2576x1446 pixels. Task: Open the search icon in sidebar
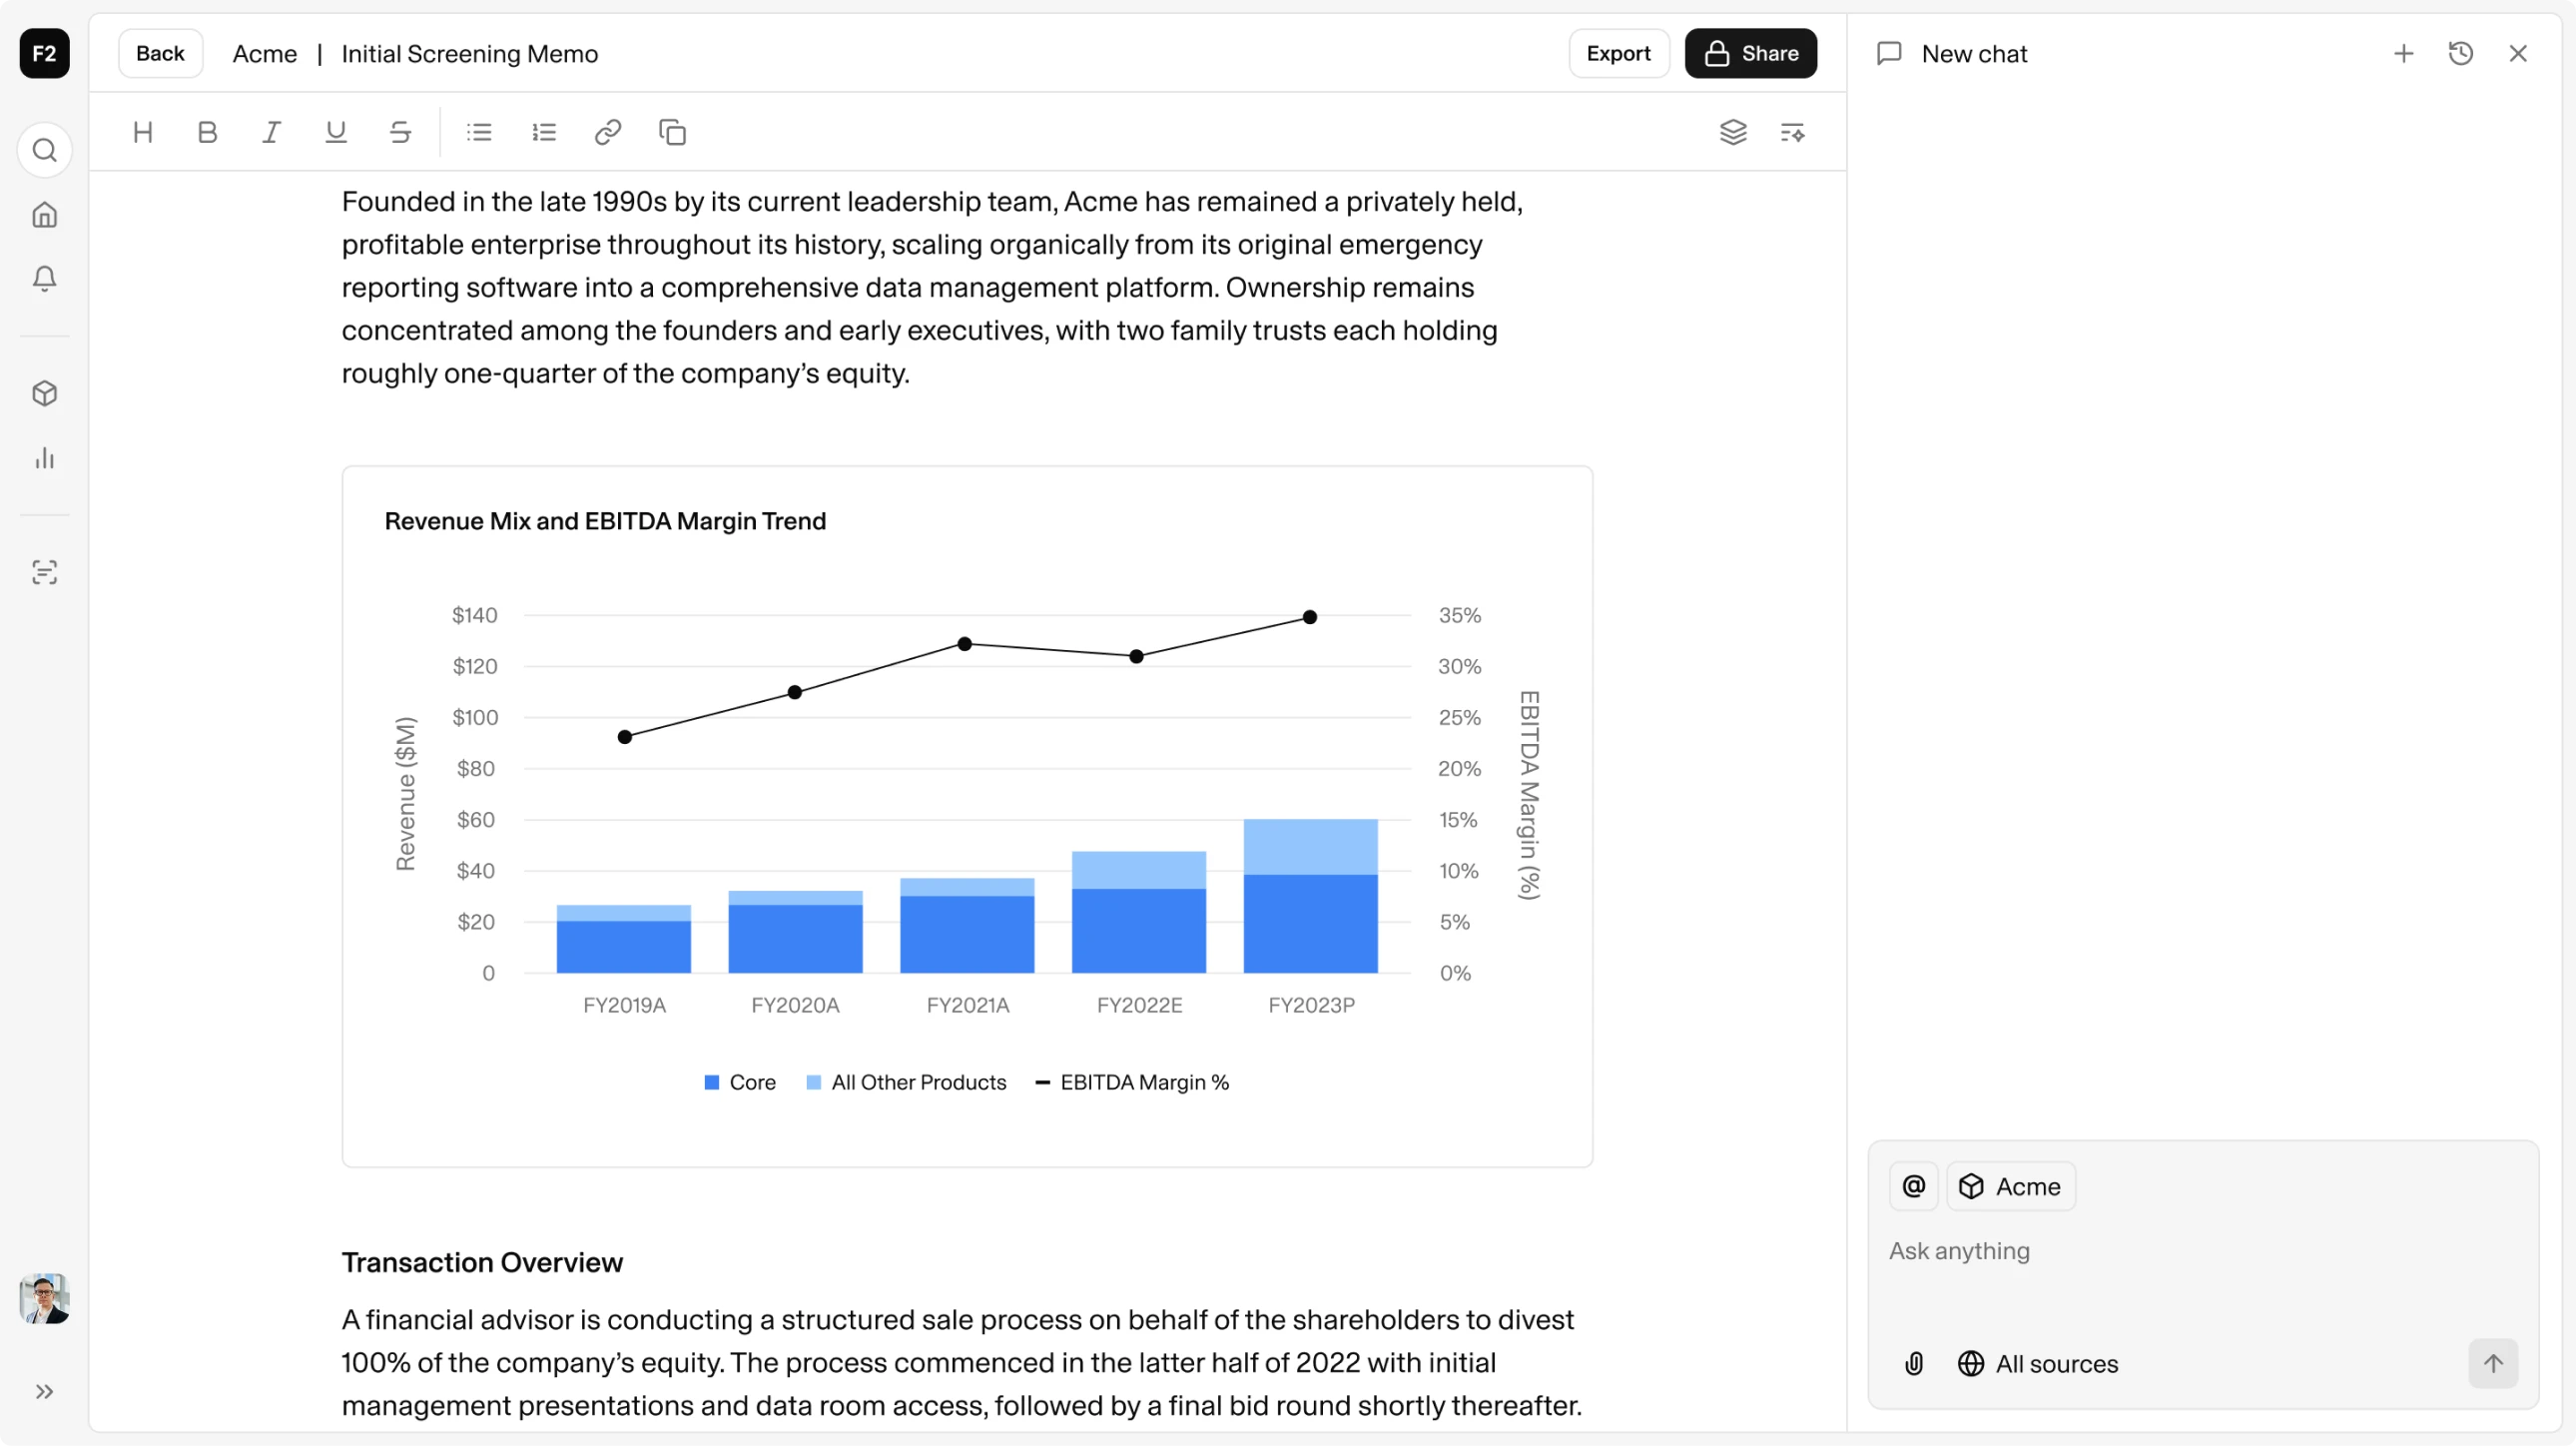click(x=44, y=150)
